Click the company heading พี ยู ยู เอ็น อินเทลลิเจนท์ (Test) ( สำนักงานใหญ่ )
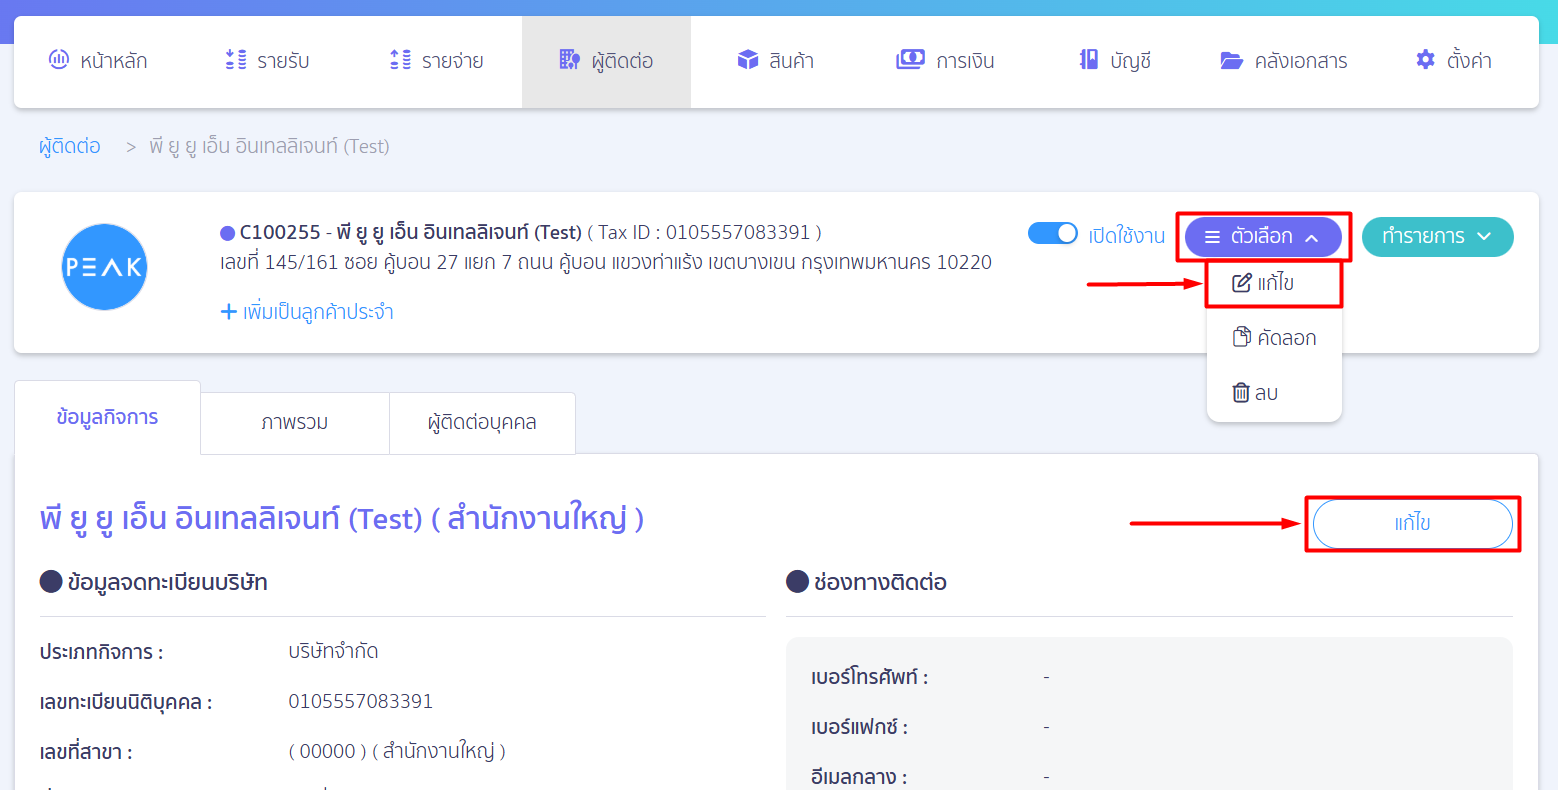The image size is (1558, 790). click(x=342, y=519)
